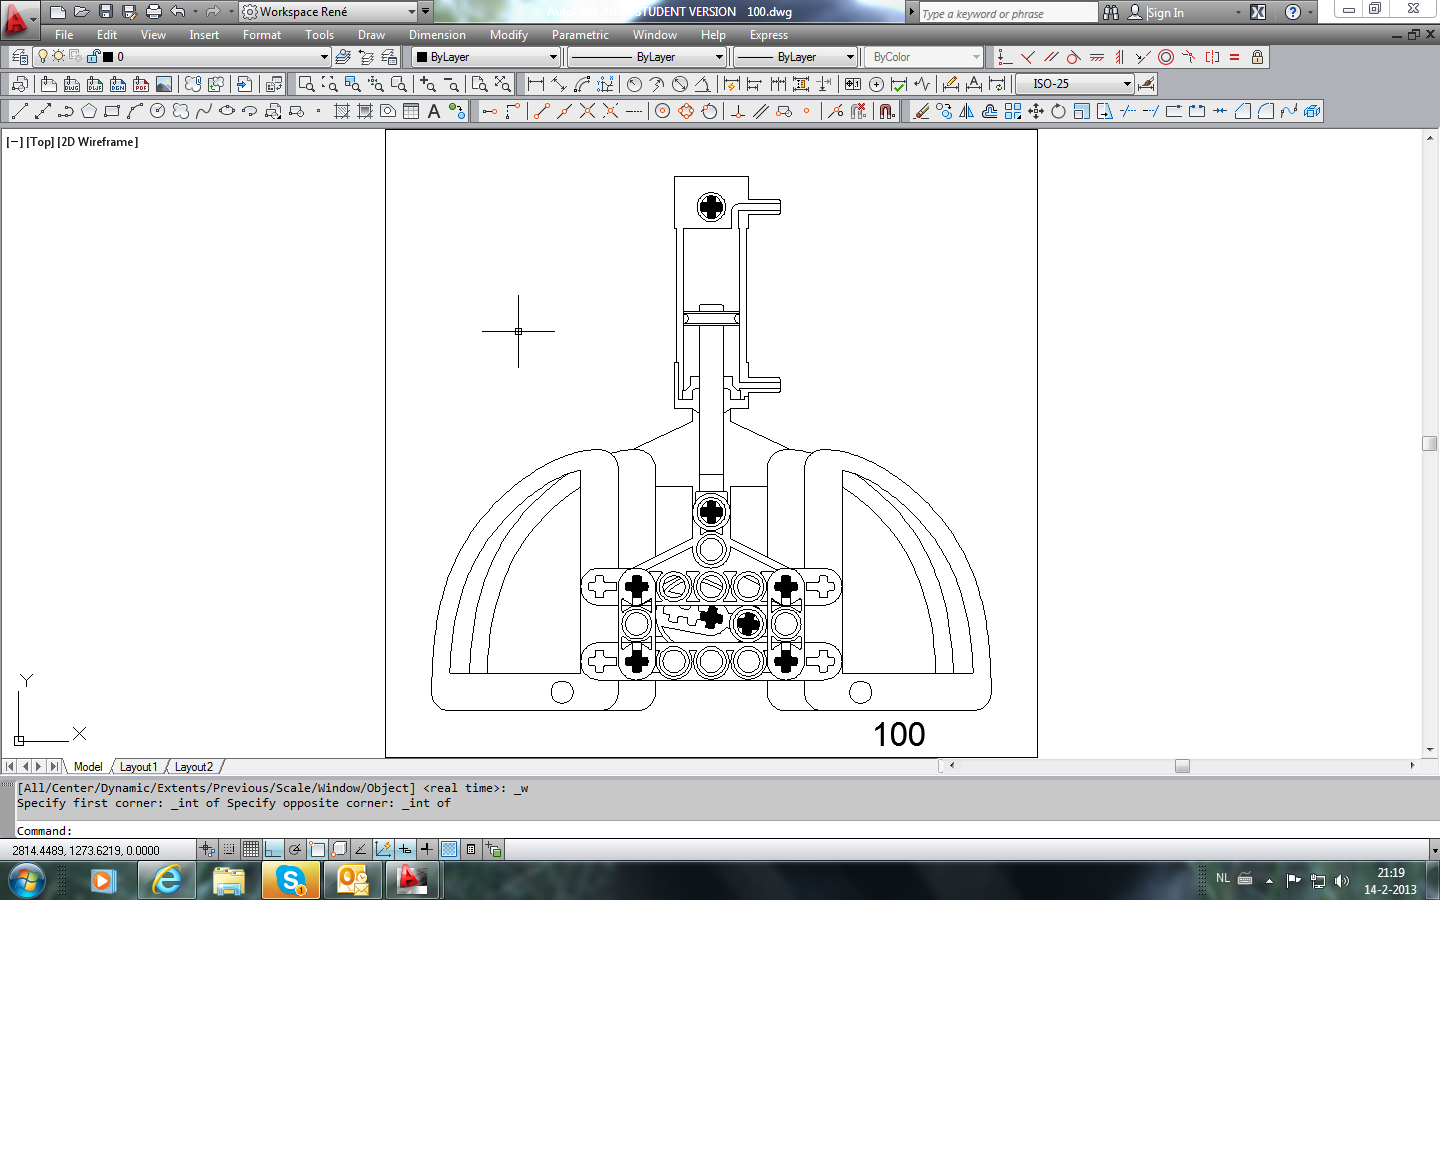Click the Erase tool icon
Viewport: 1440px width, 1164px height.
(x=921, y=111)
